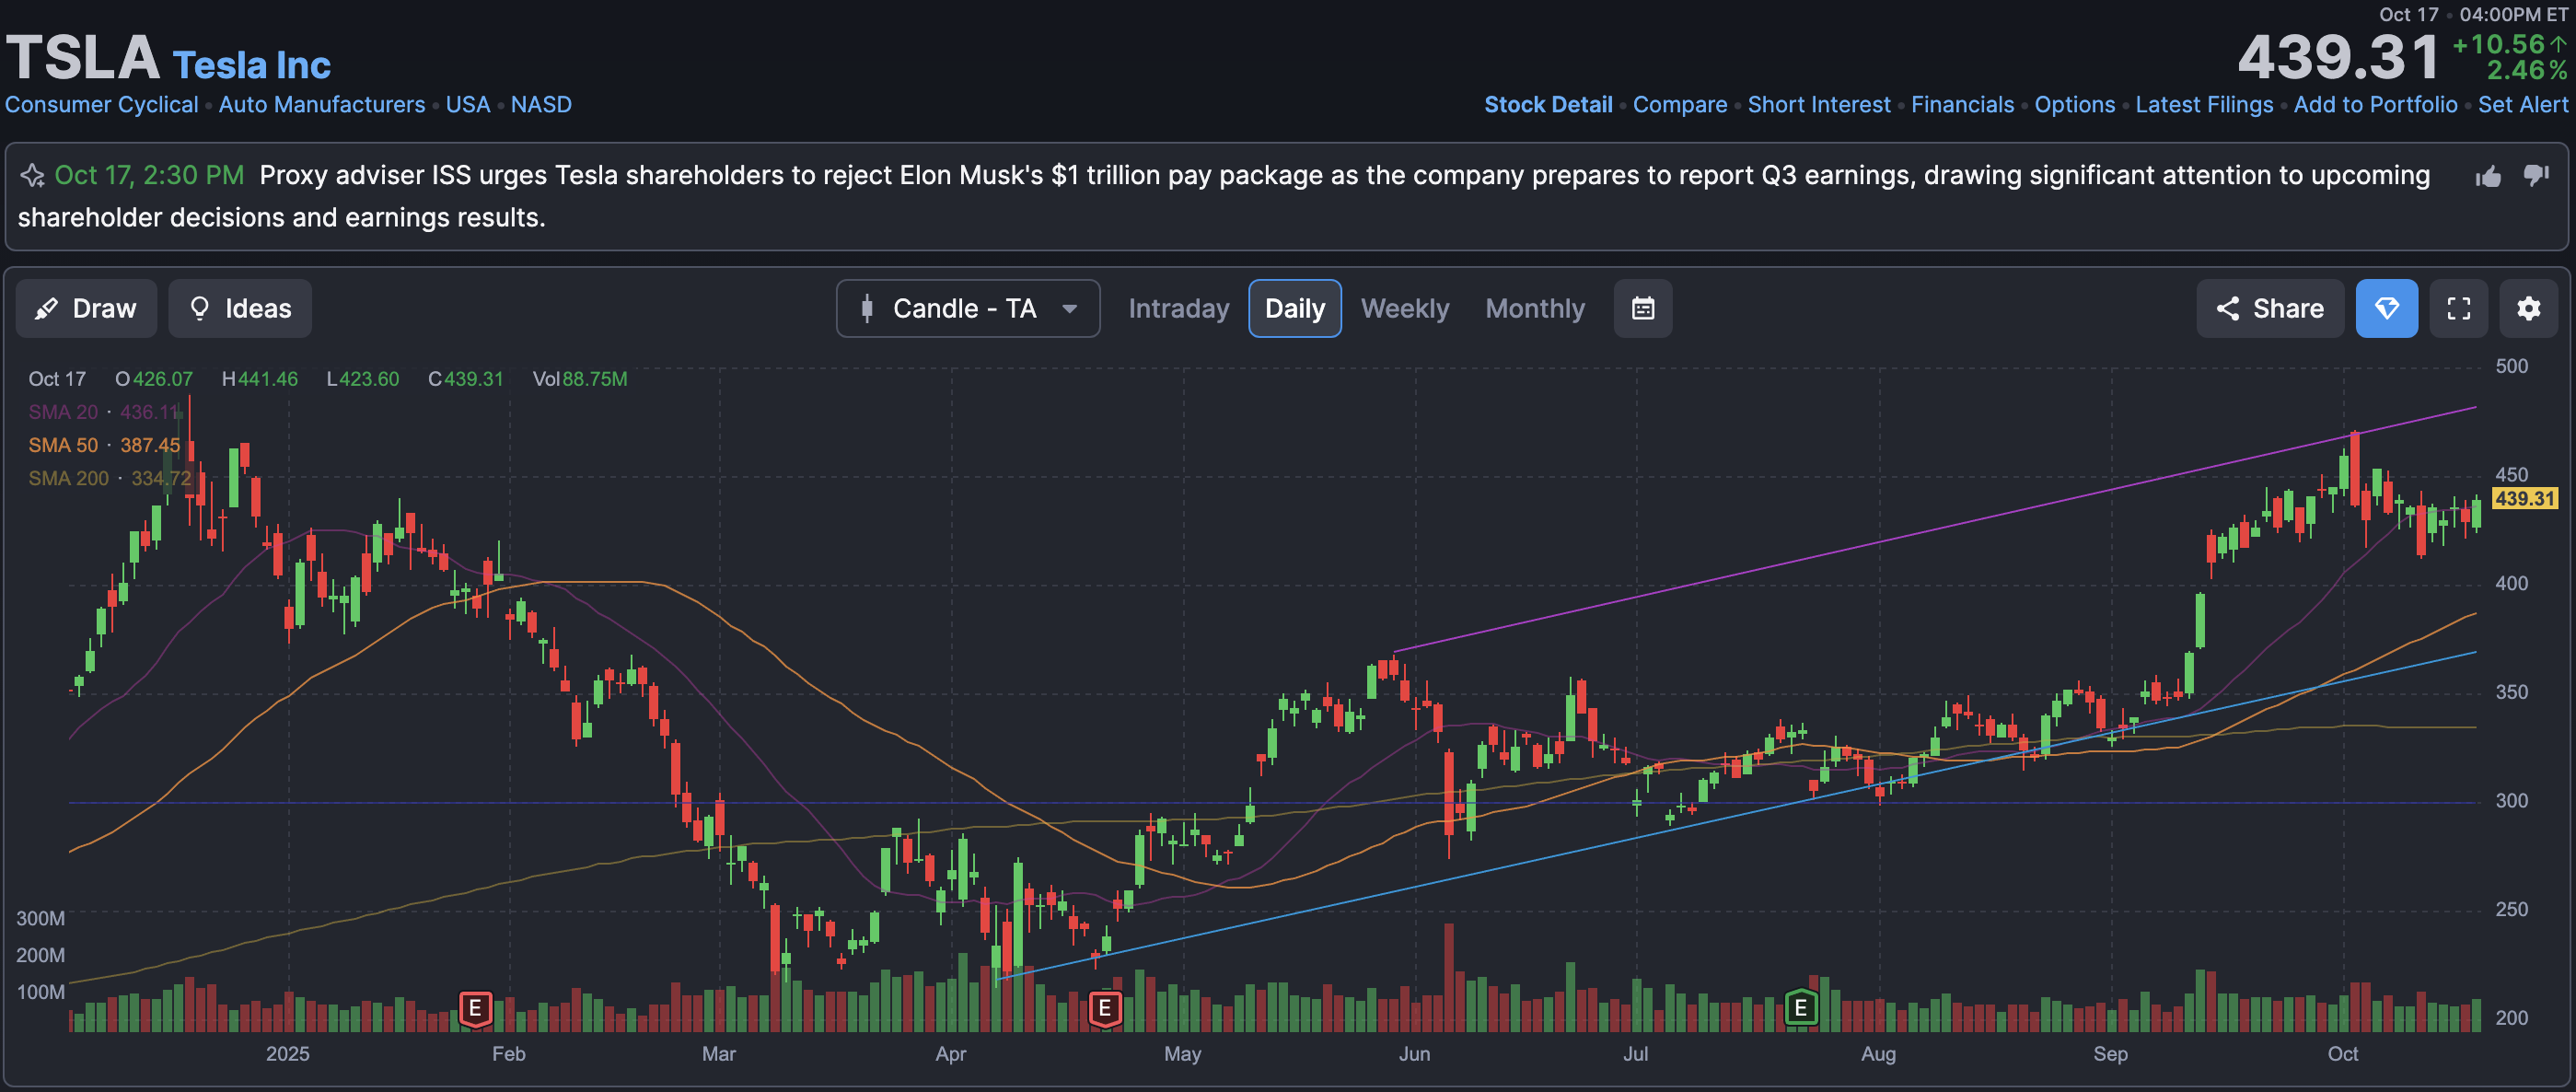Viewport: 2576px width, 1092px height.
Task: Go to the Financials tab
Action: 1962,105
